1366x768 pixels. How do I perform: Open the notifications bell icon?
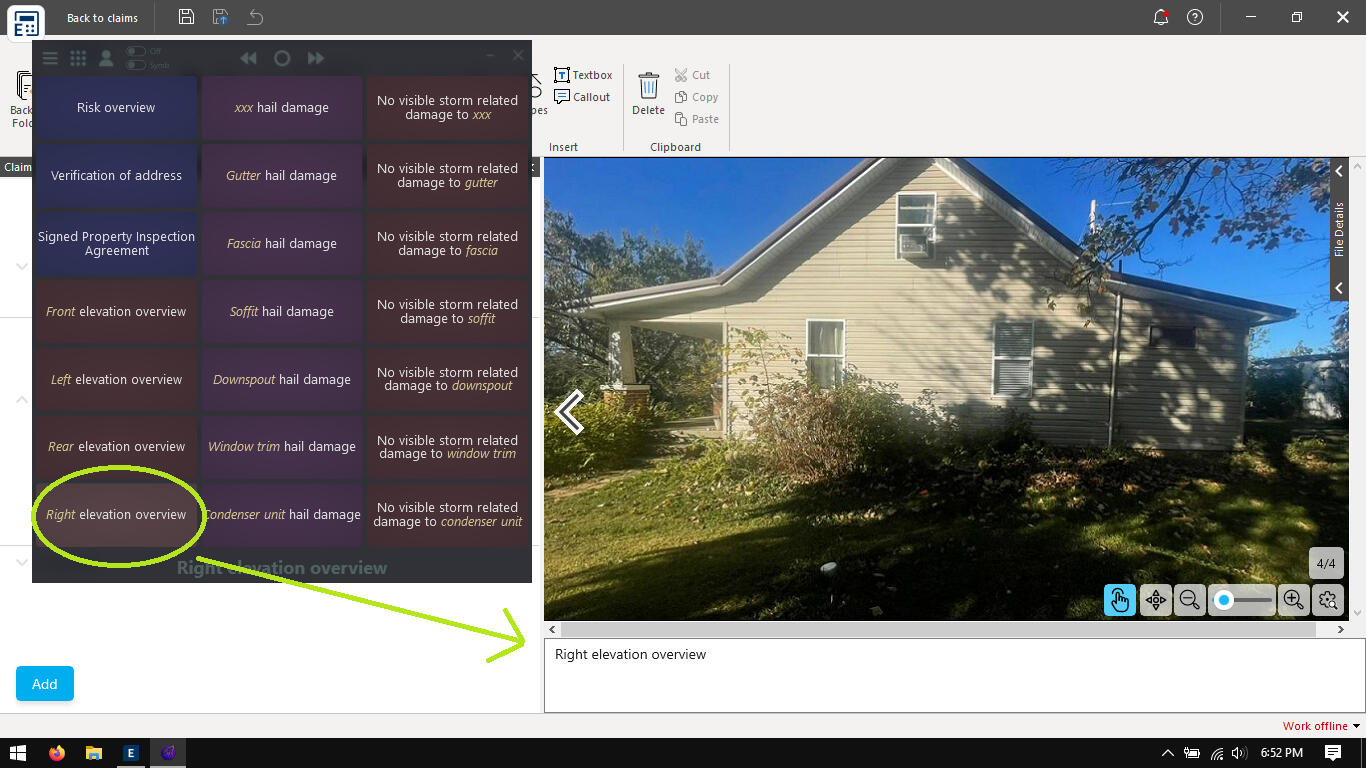(1161, 17)
